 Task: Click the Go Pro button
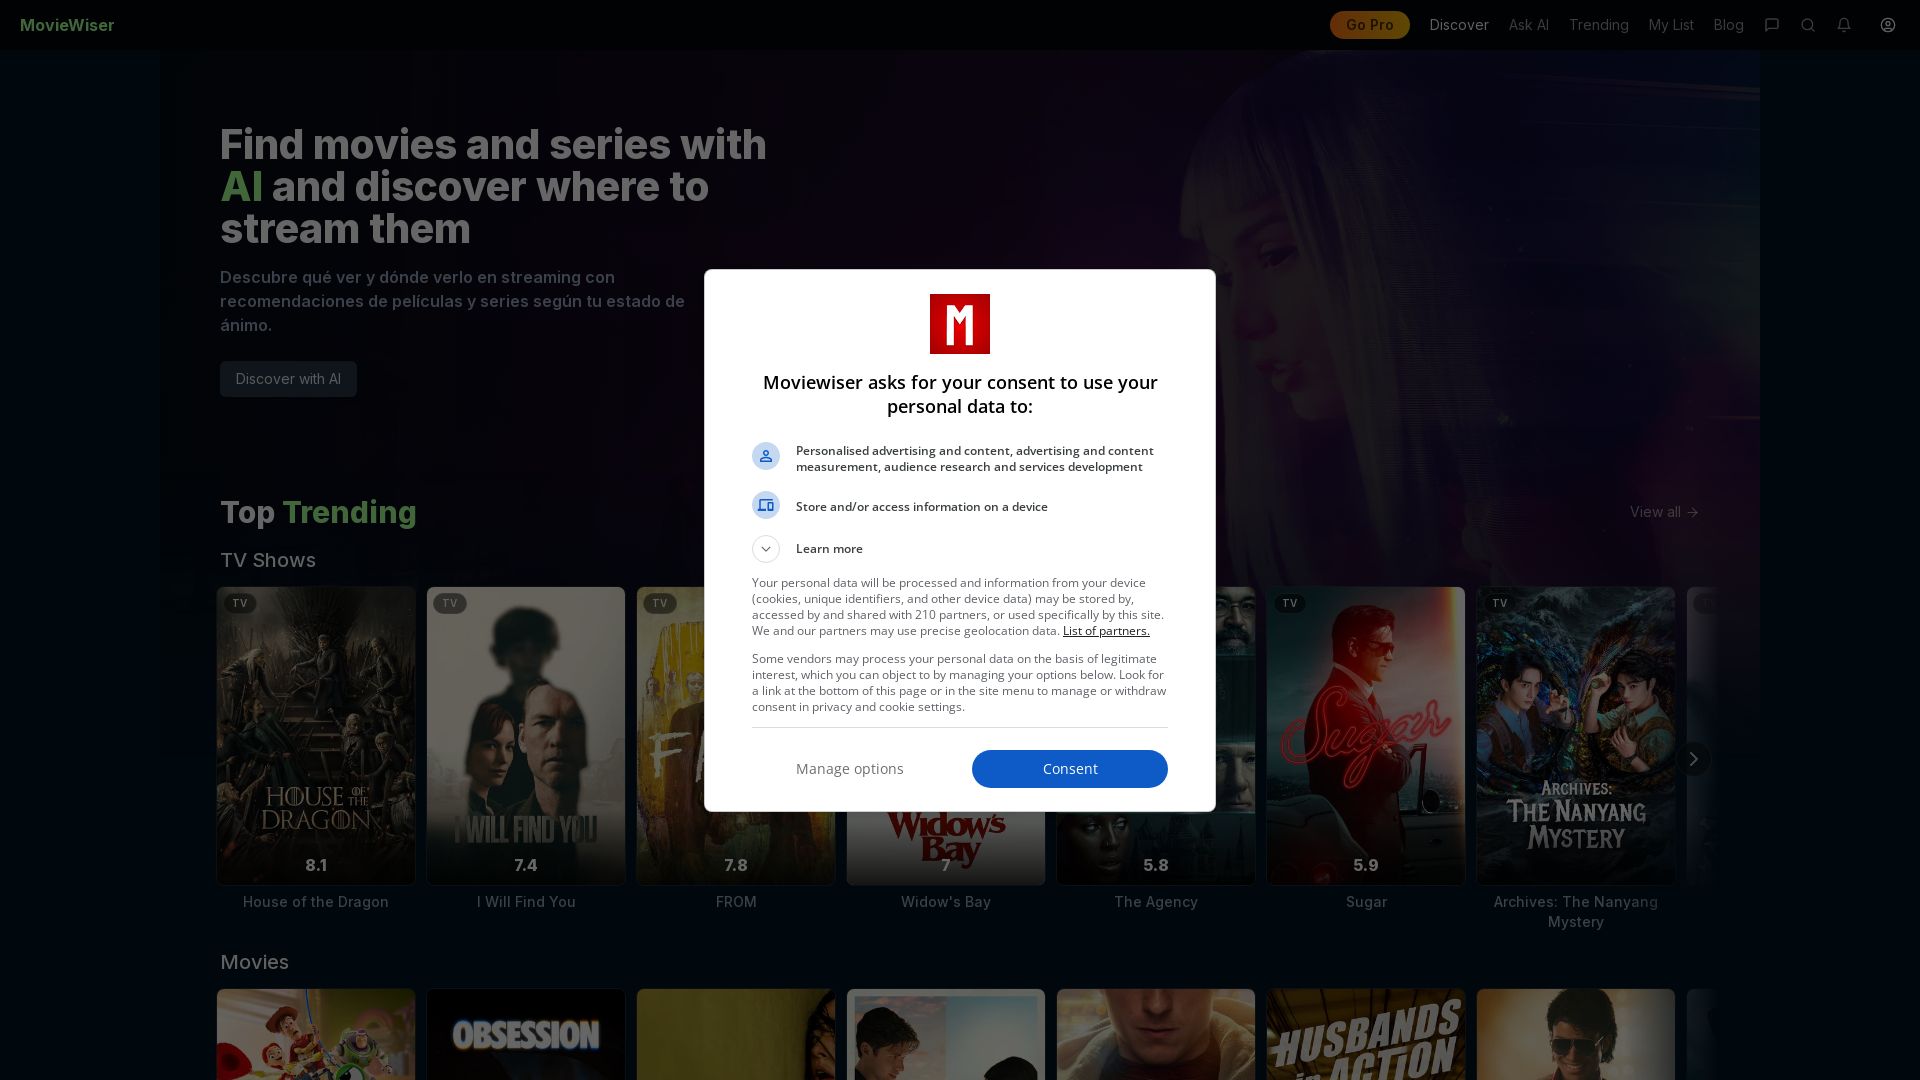[x=1369, y=25]
